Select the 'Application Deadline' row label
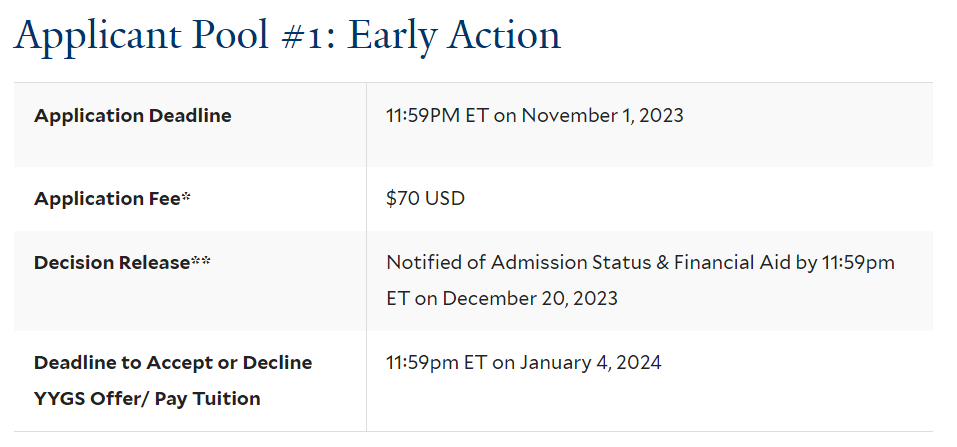The height and width of the screenshot is (447, 957). click(132, 115)
